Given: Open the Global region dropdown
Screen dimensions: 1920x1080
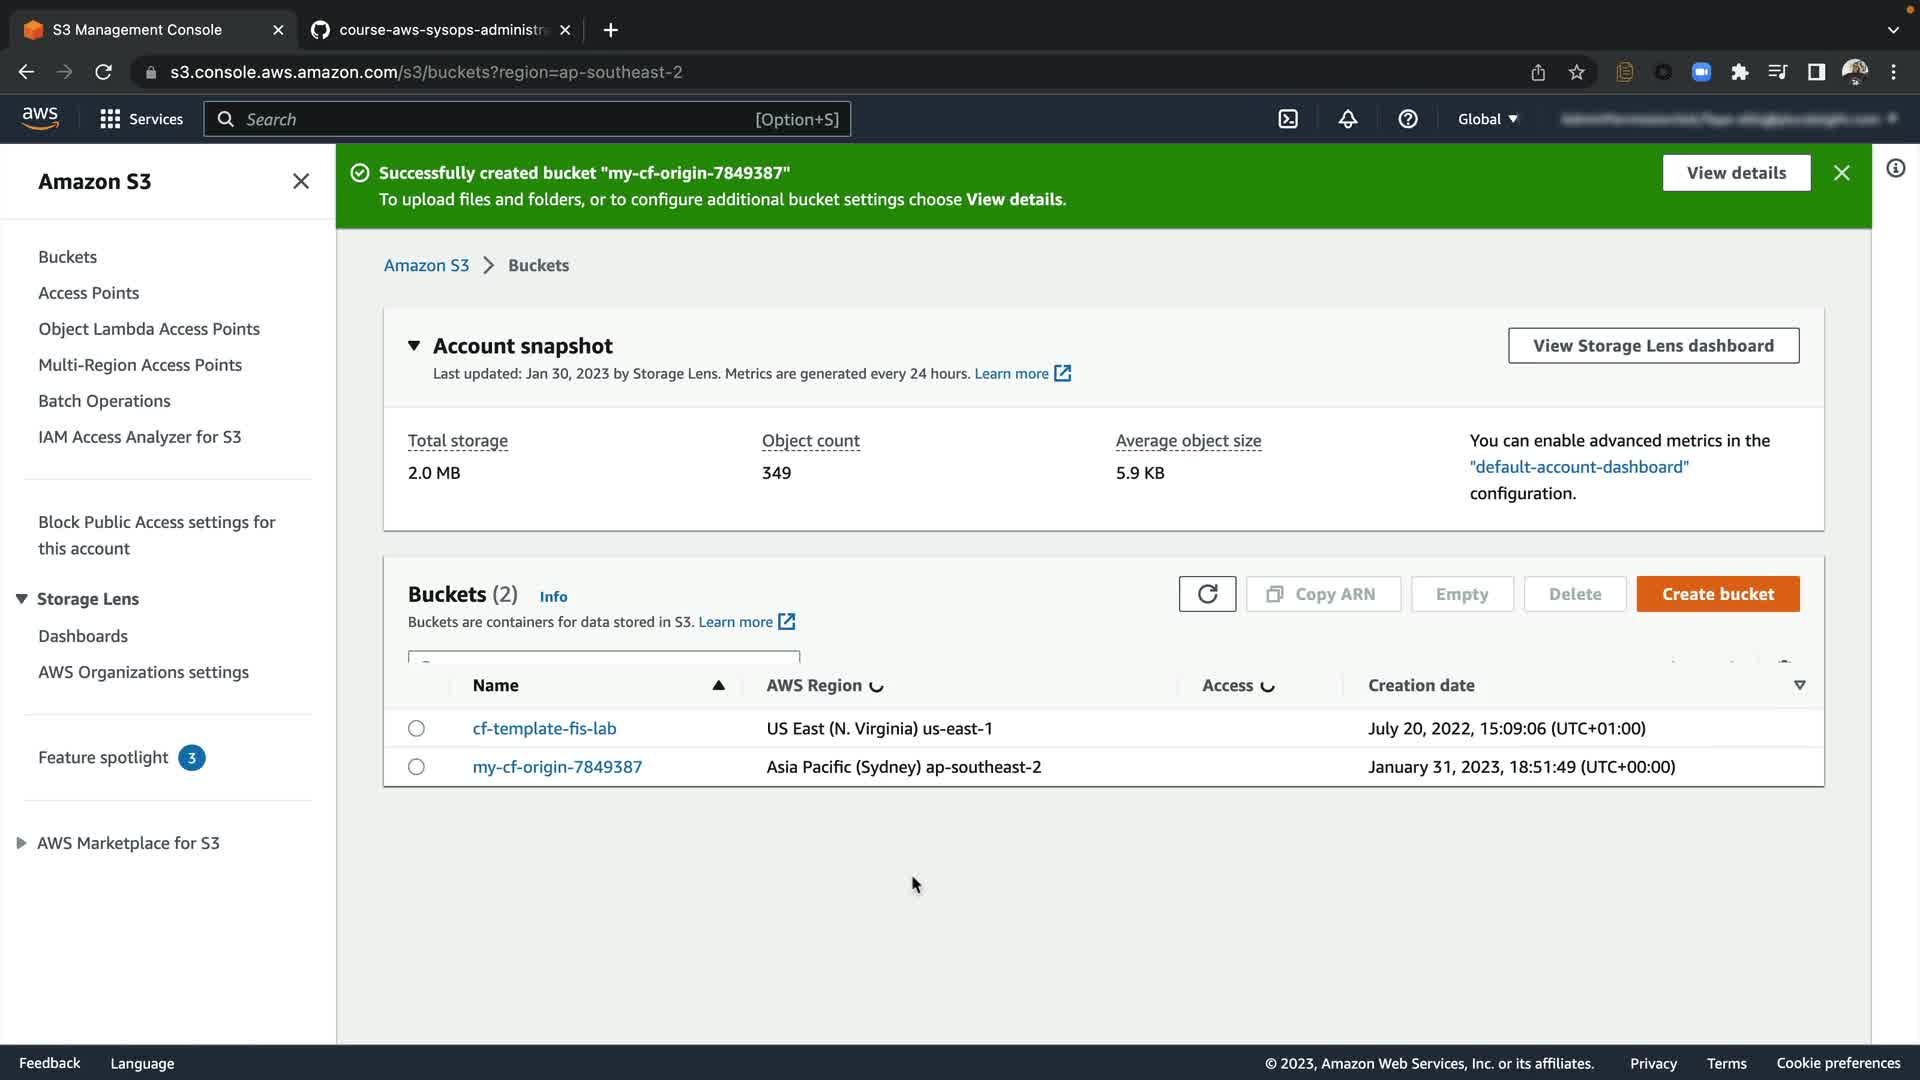Looking at the screenshot, I should 1488,119.
